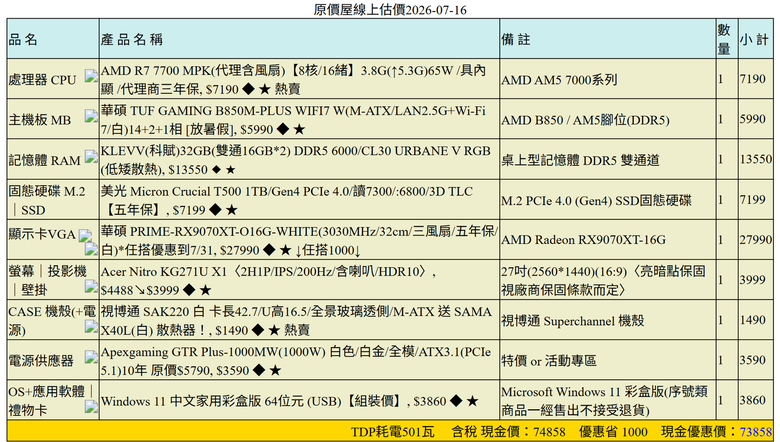The width and height of the screenshot is (780, 442).
Task: Click the motherboard subtotal 5990
Action: pyautogui.click(x=752, y=119)
